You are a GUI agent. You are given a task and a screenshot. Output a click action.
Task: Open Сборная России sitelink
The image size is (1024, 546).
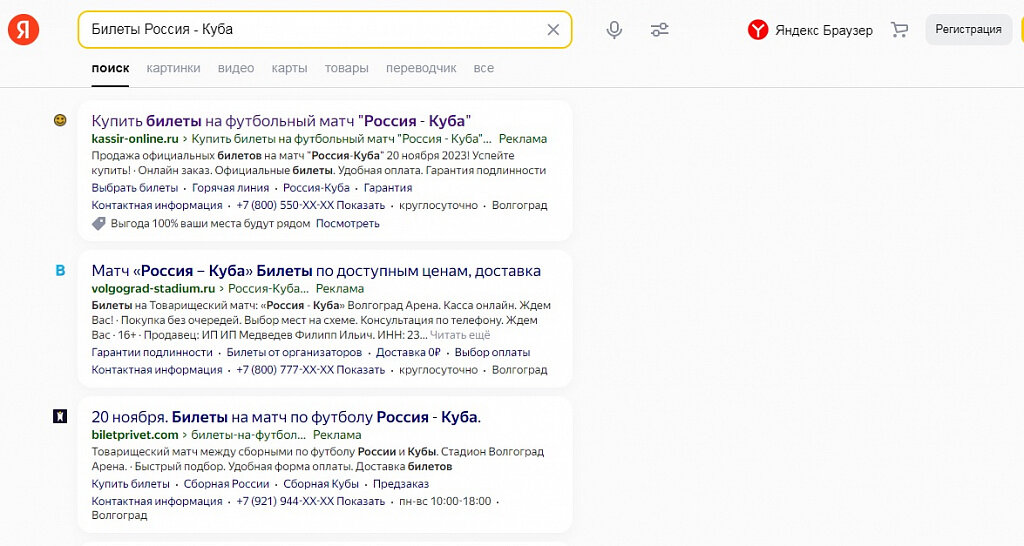227,484
